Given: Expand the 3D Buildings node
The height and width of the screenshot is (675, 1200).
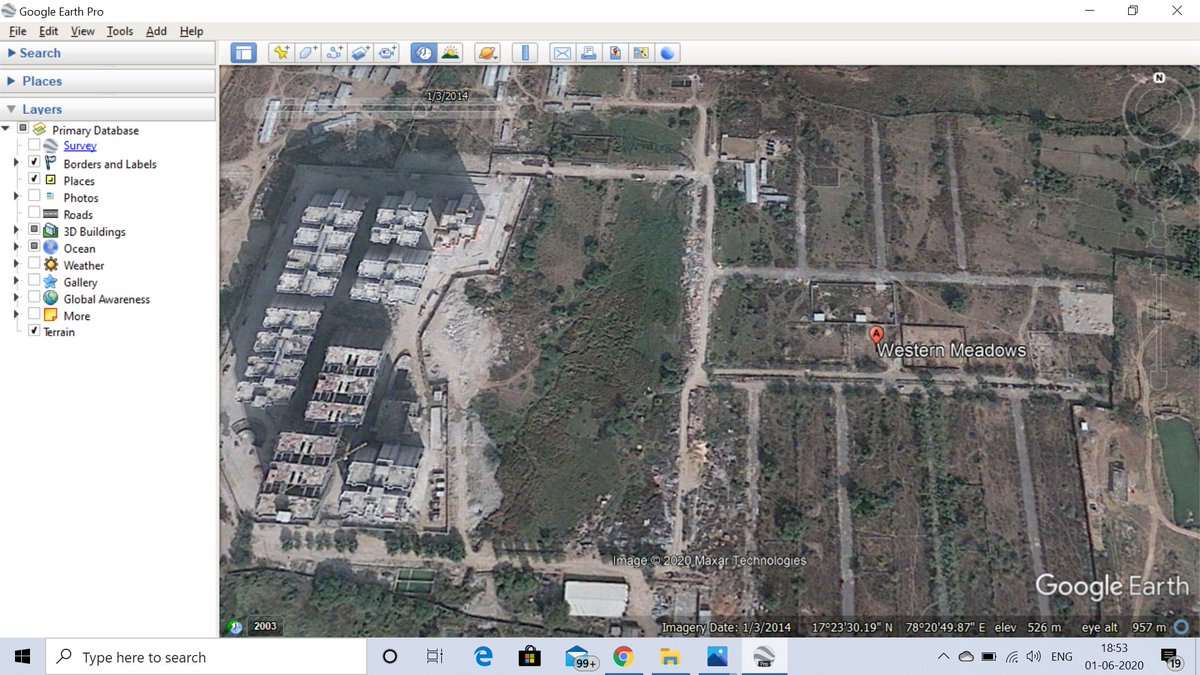Looking at the screenshot, I should point(15,231).
